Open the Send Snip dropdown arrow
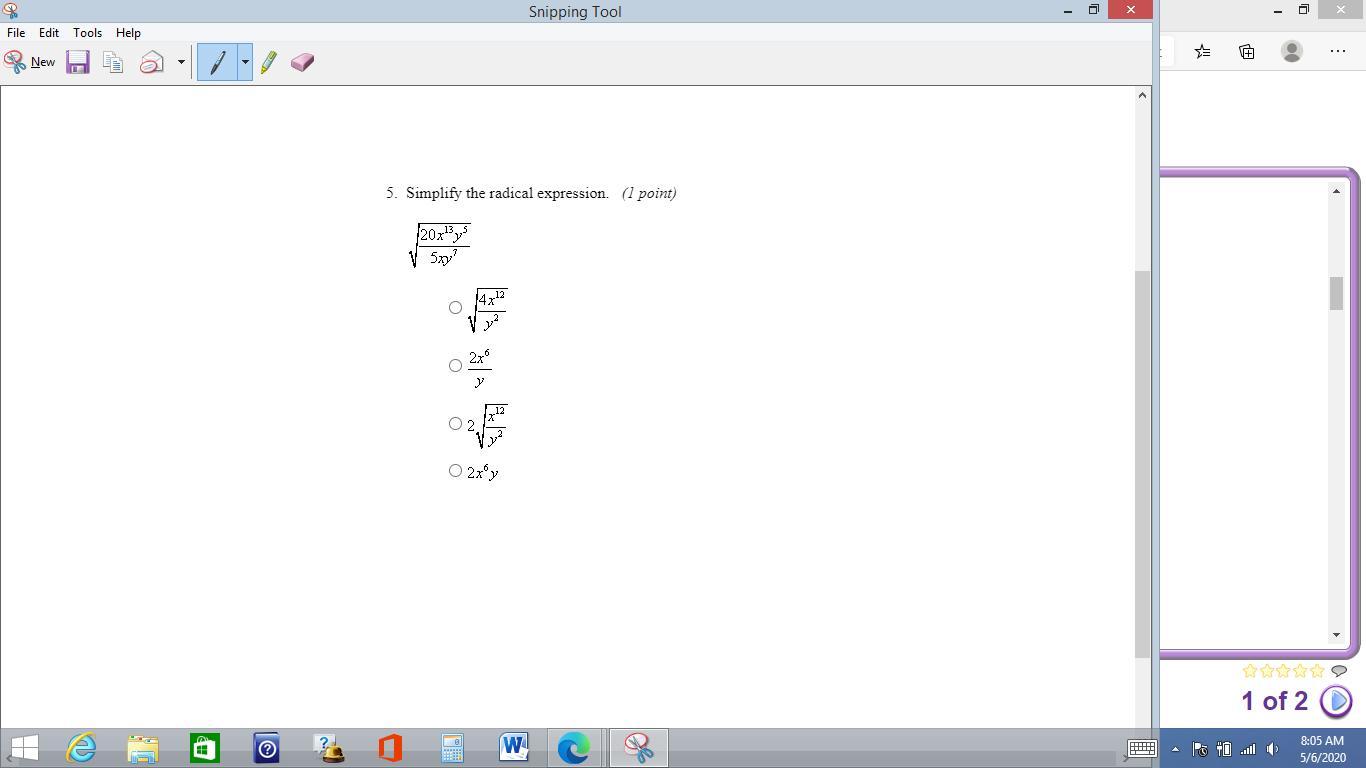 click(x=181, y=62)
